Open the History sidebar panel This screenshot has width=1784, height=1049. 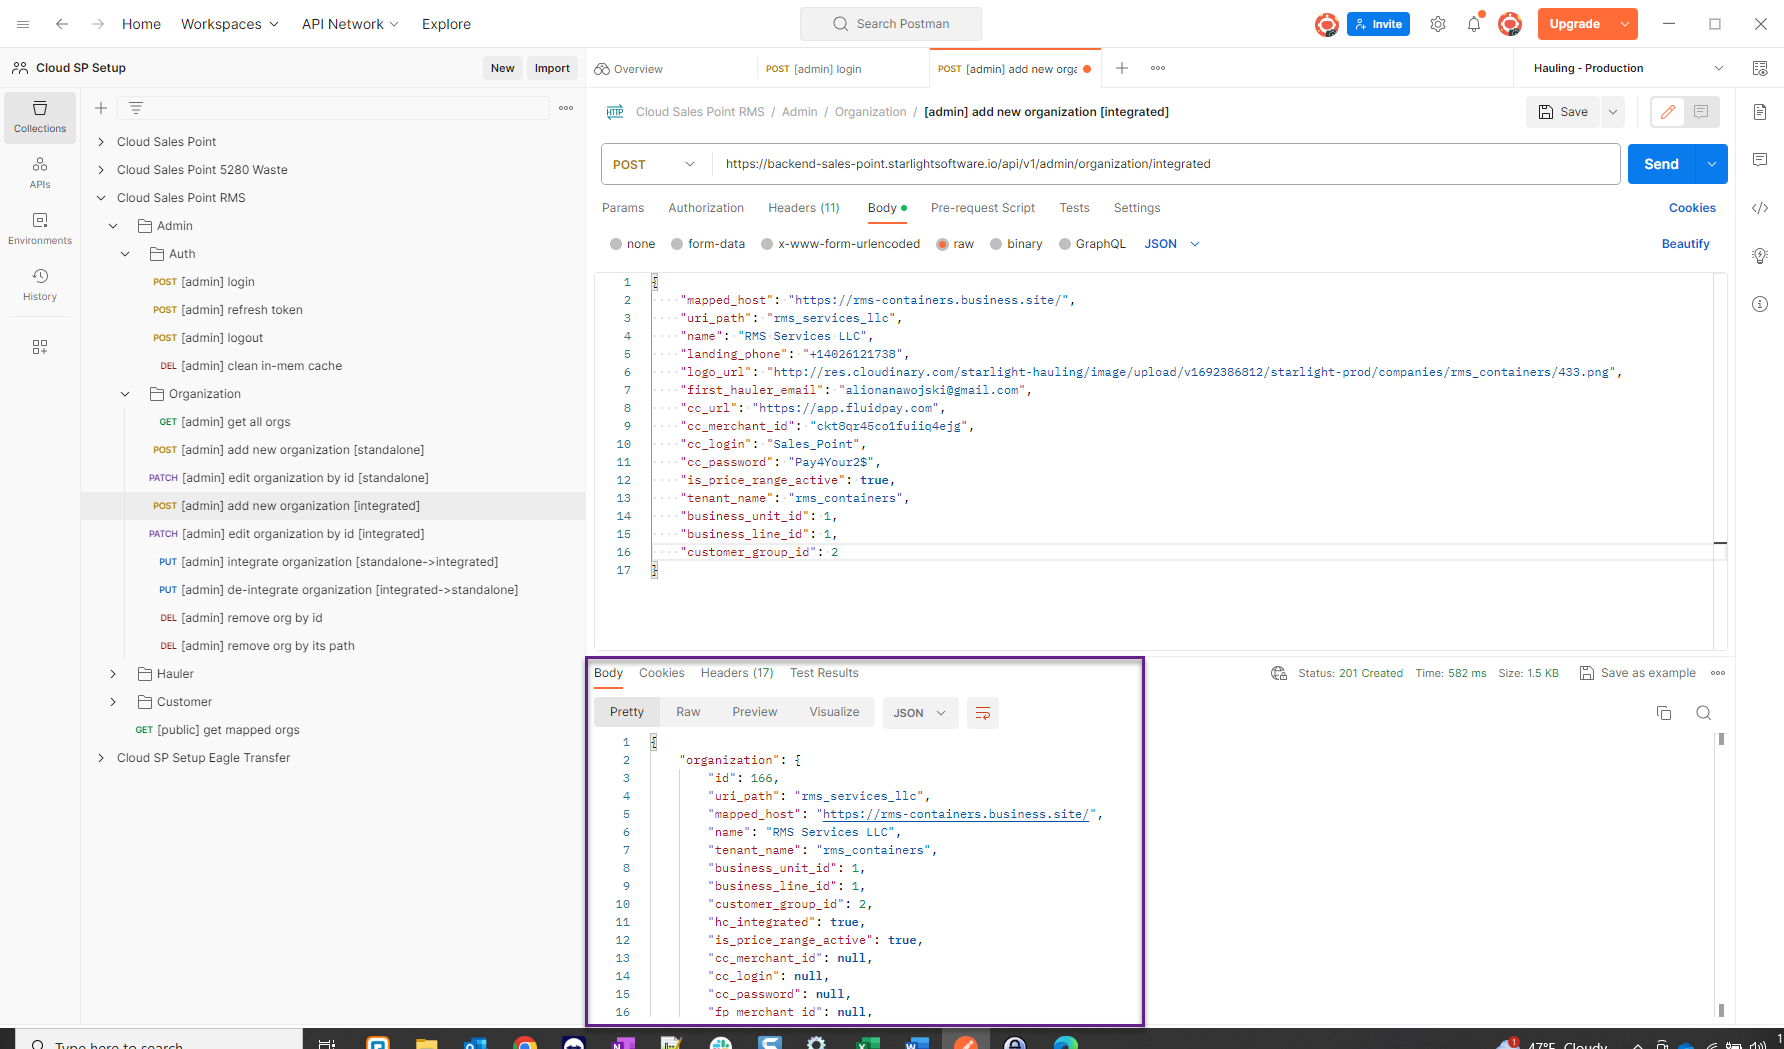40,284
